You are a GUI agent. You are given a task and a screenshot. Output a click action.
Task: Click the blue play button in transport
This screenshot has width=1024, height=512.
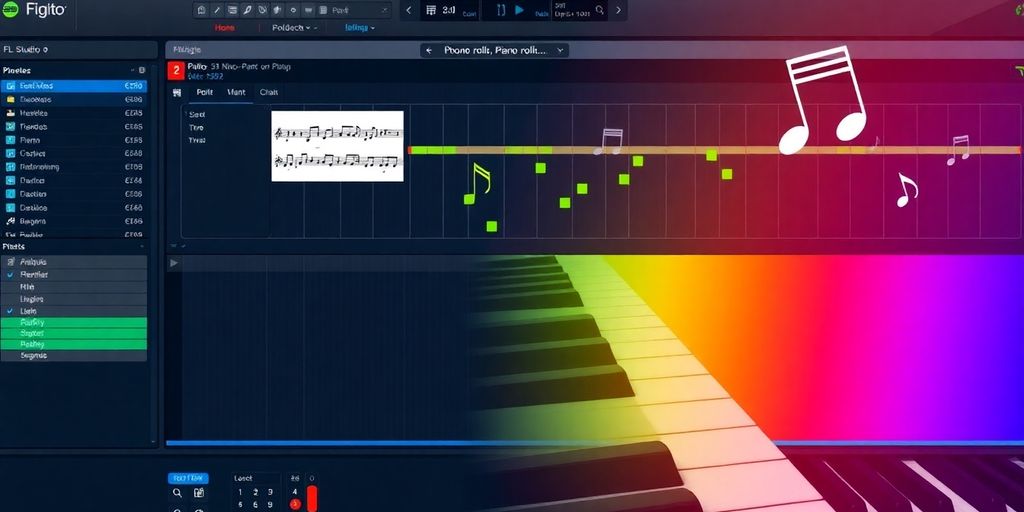tap(519, 11)
